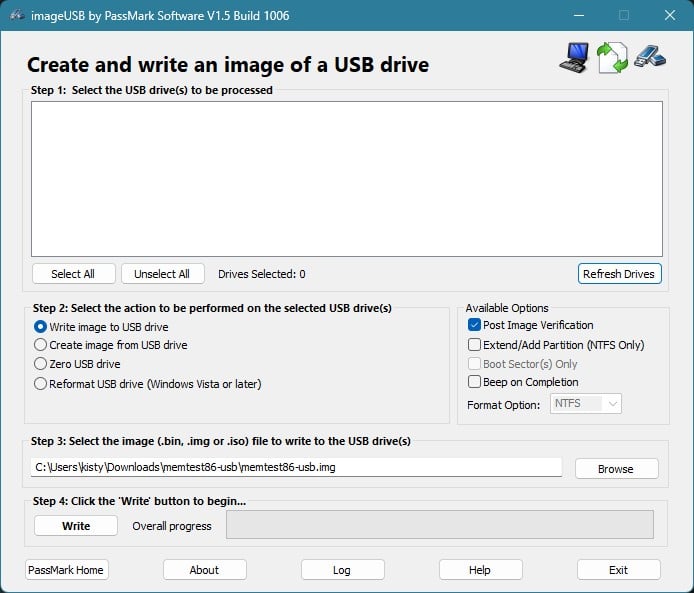
Task: Exit the application via Exit button
Action: (x=618, y=570)
